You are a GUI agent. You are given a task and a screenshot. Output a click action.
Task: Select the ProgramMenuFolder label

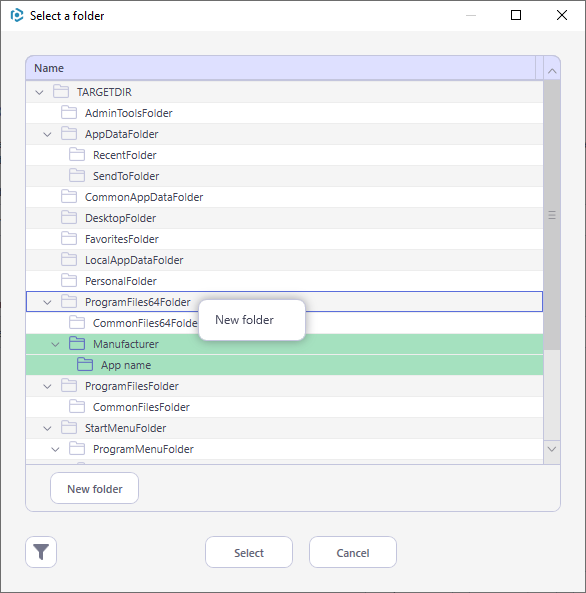click(143, 449)
